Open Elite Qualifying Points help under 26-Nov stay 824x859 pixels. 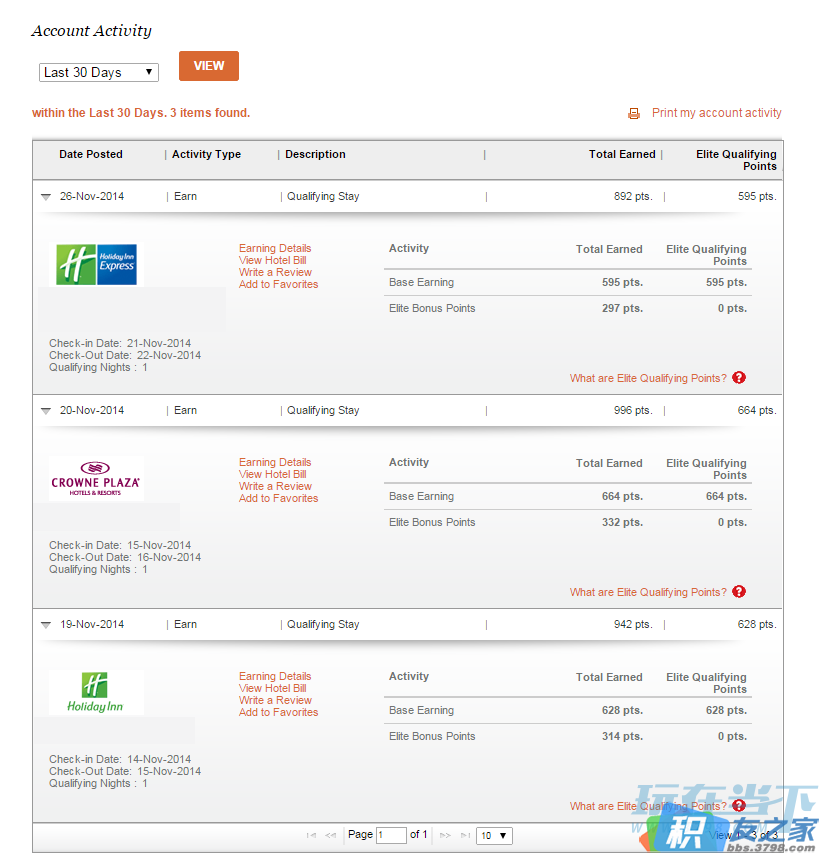click(648, 379)
